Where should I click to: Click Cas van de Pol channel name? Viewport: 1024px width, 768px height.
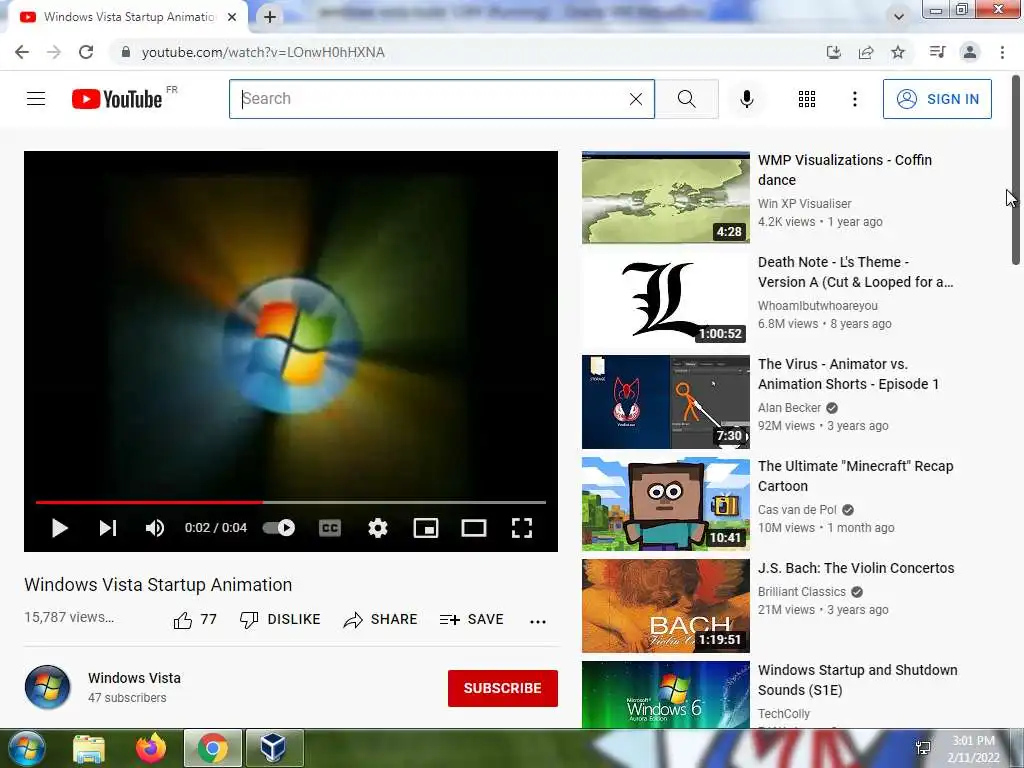[x=797, y=509]
